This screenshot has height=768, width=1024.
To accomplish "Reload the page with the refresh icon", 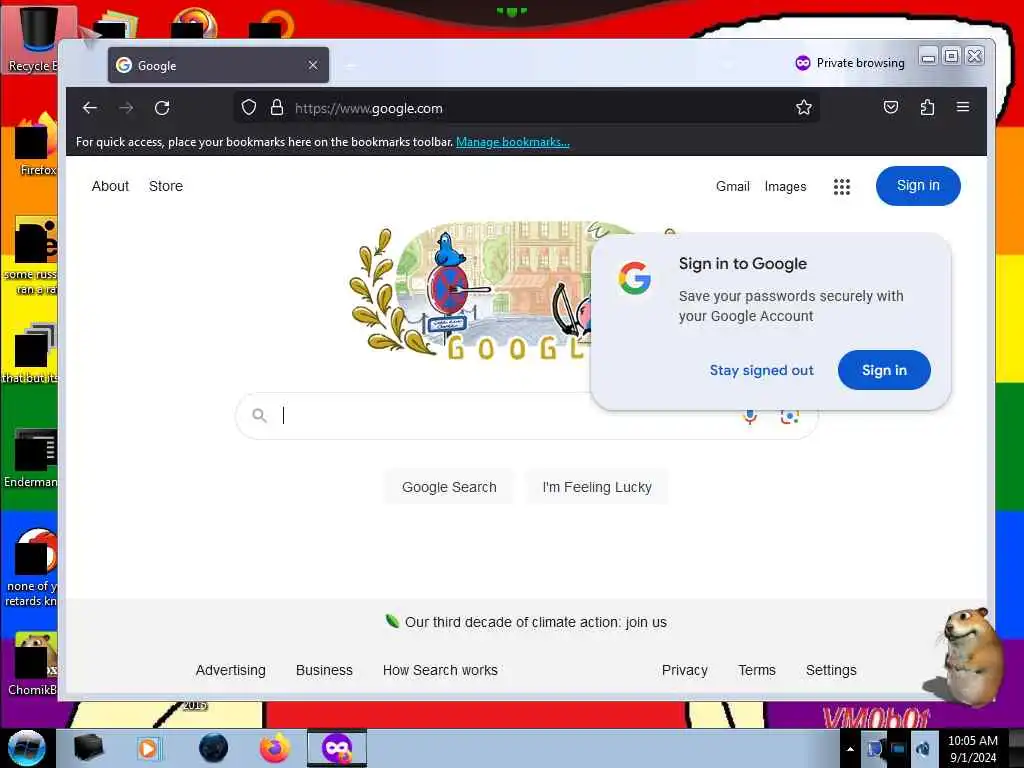I will (162, 108).
